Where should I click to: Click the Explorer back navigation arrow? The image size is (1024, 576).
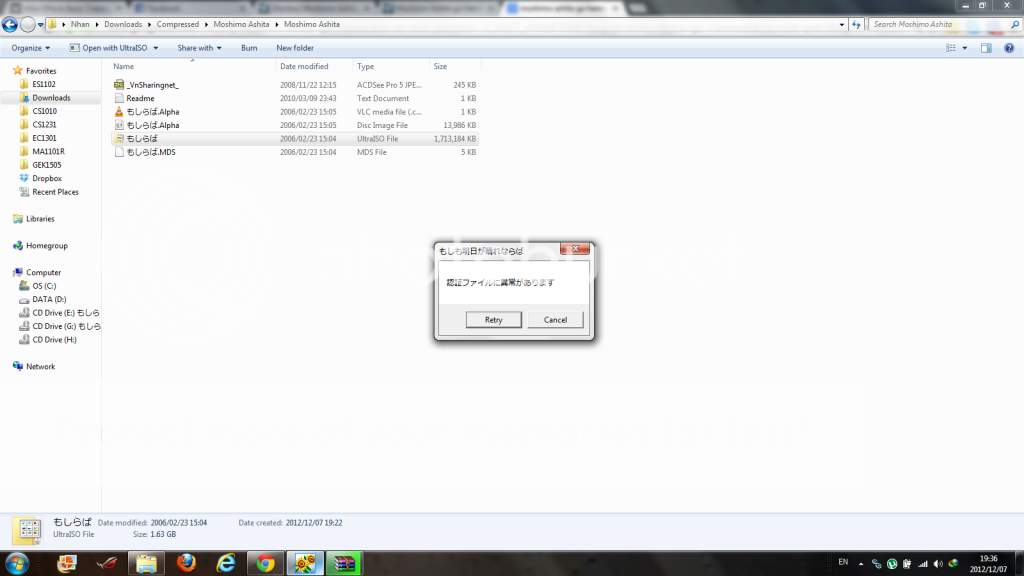point(11,24)
